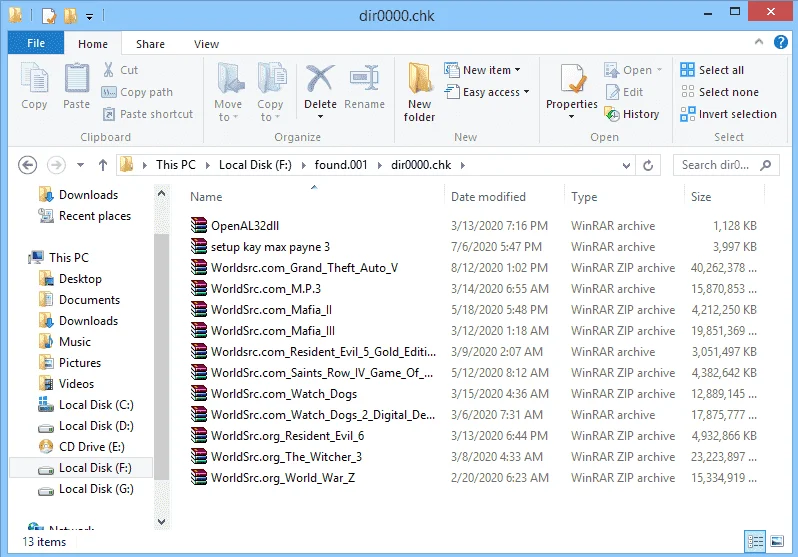Collapse the ribbon with the caret icon
Image resolution: width=798 pixels, height=557 pixels.
759,42
